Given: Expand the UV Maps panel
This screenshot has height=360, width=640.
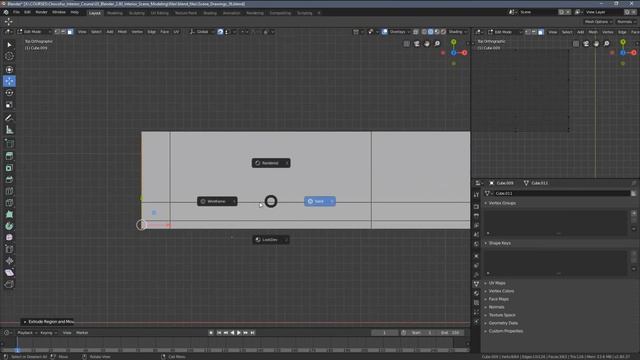Looking at the screenshot, I should pos(496,283).
